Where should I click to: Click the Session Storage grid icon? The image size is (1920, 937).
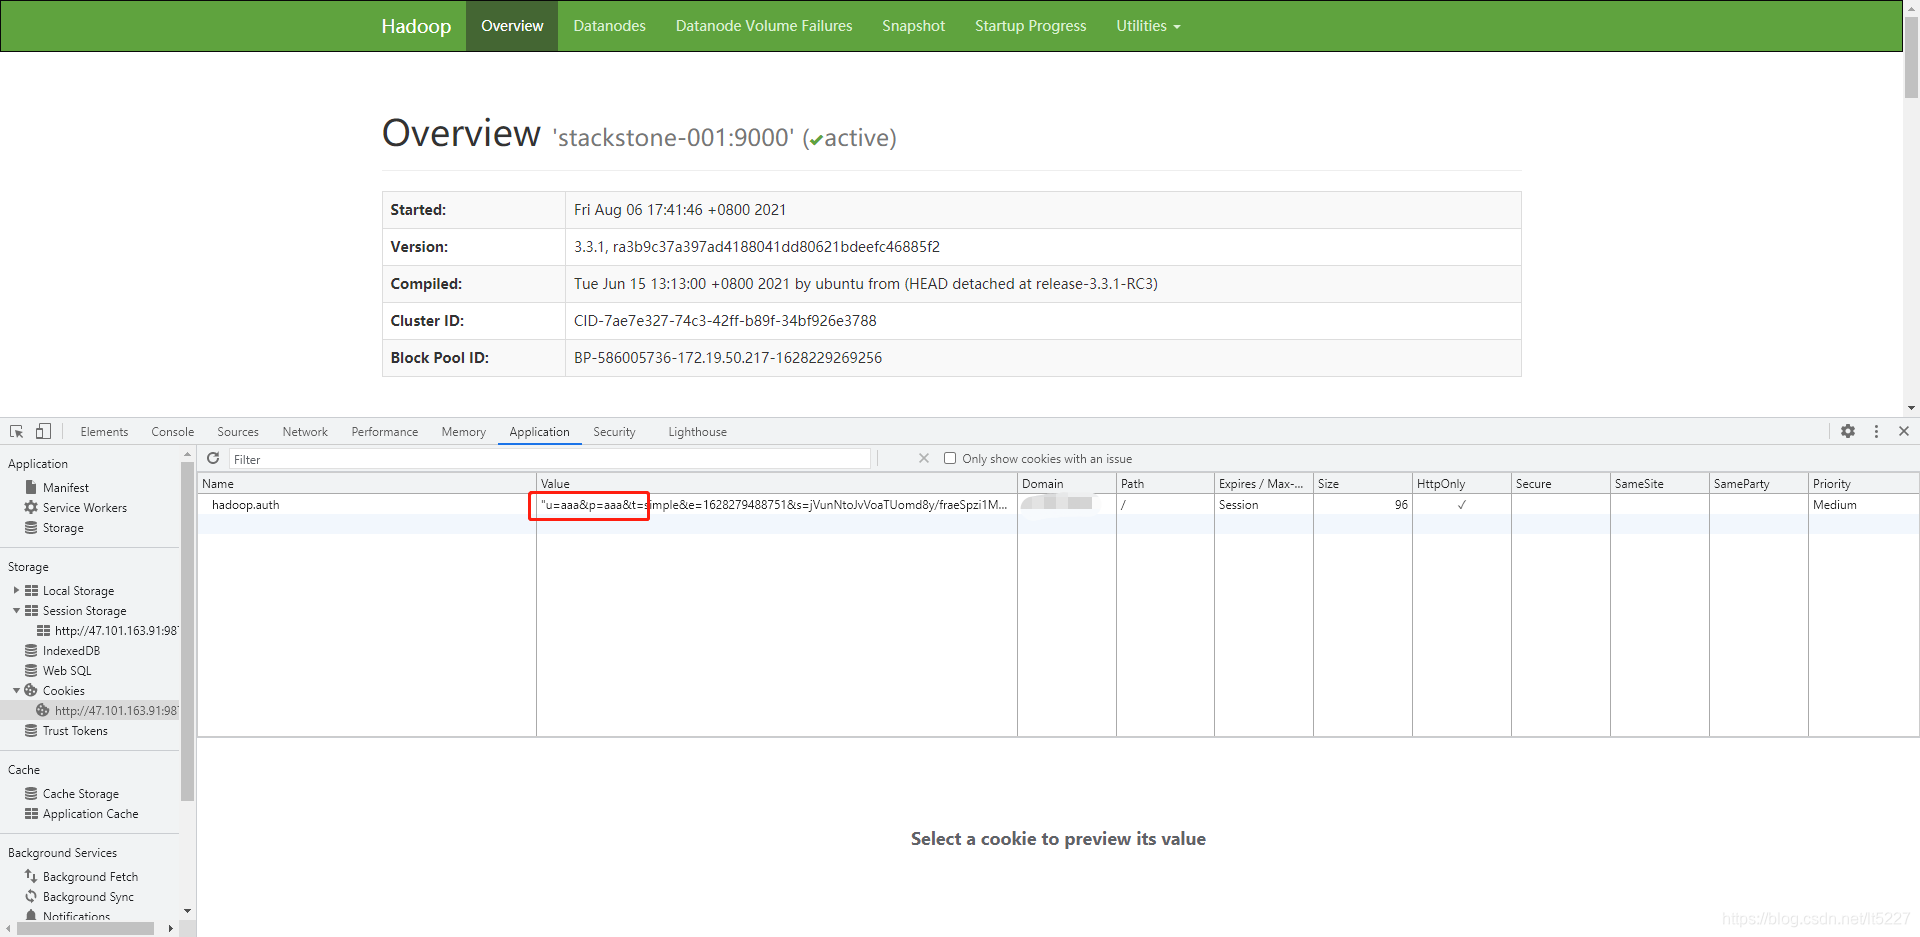(31, 610)
